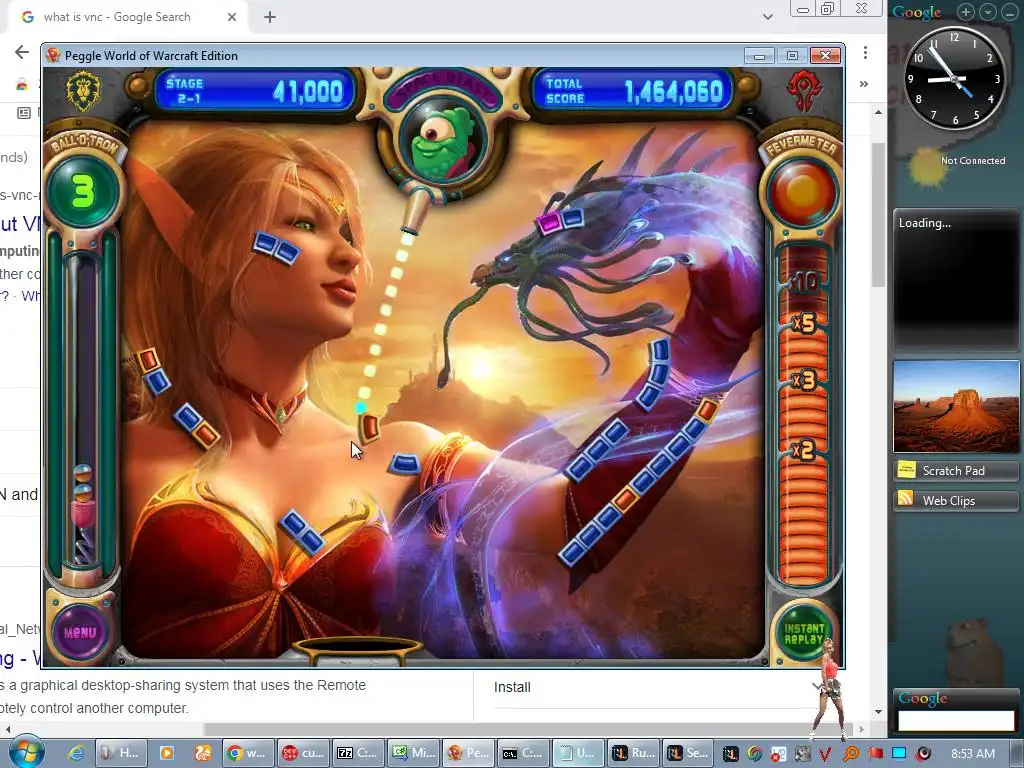Viewport: 1024px width, 768px height.
Task: Click the Ball-O-Tron ball counter showing 3
Action: tap(83, 191)
